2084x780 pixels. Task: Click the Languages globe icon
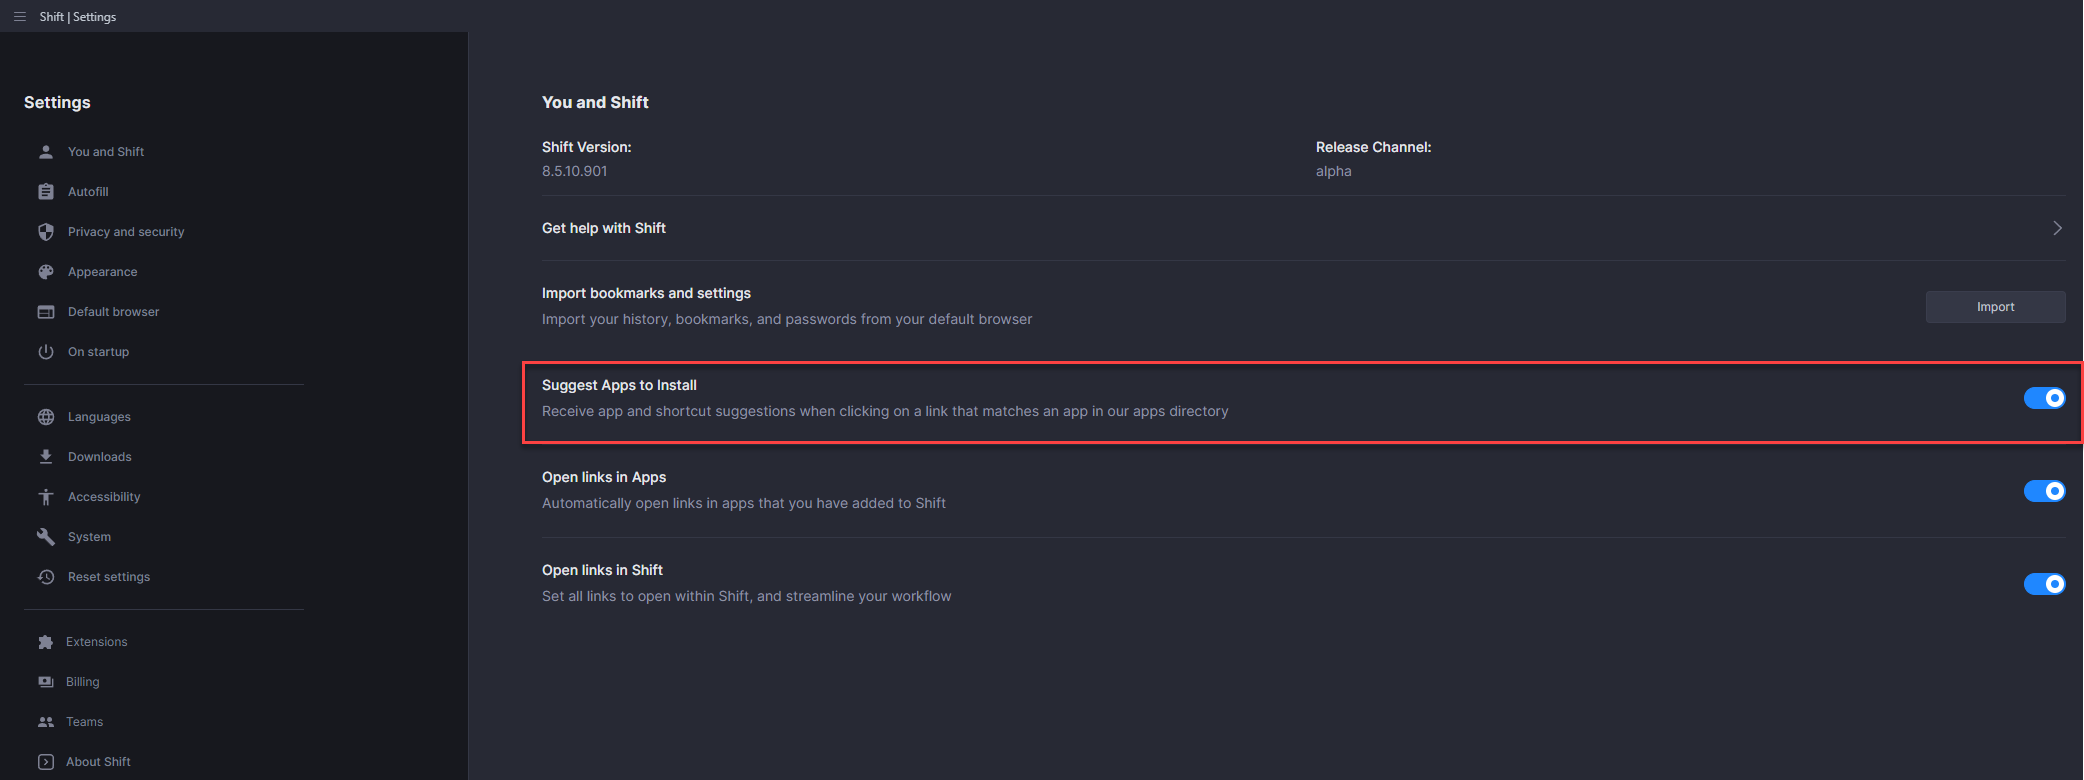46,417
